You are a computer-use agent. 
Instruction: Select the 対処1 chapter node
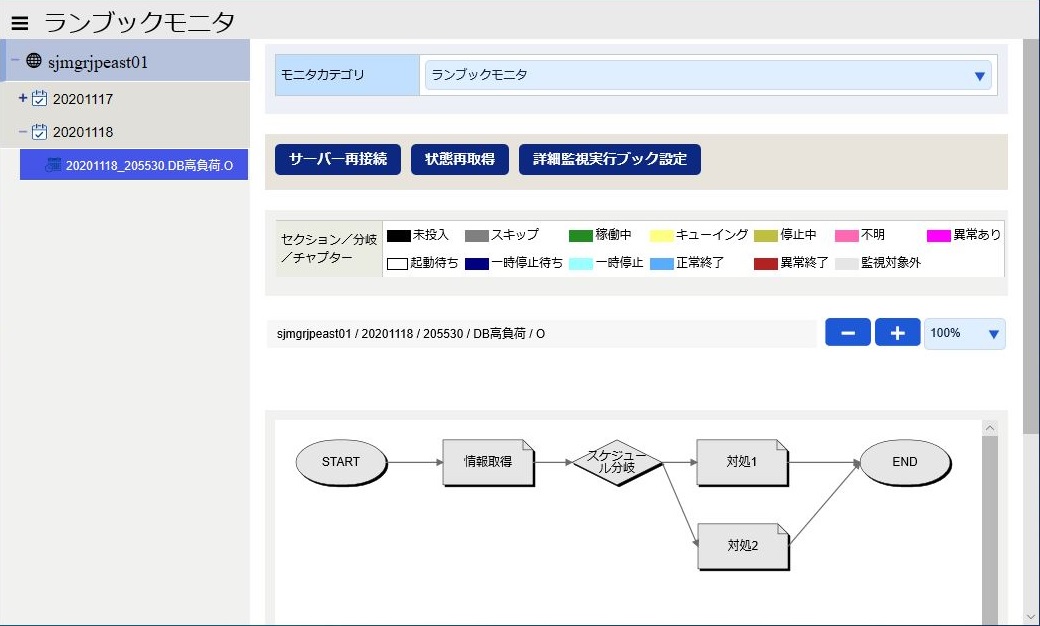click(x=742, y=462)
